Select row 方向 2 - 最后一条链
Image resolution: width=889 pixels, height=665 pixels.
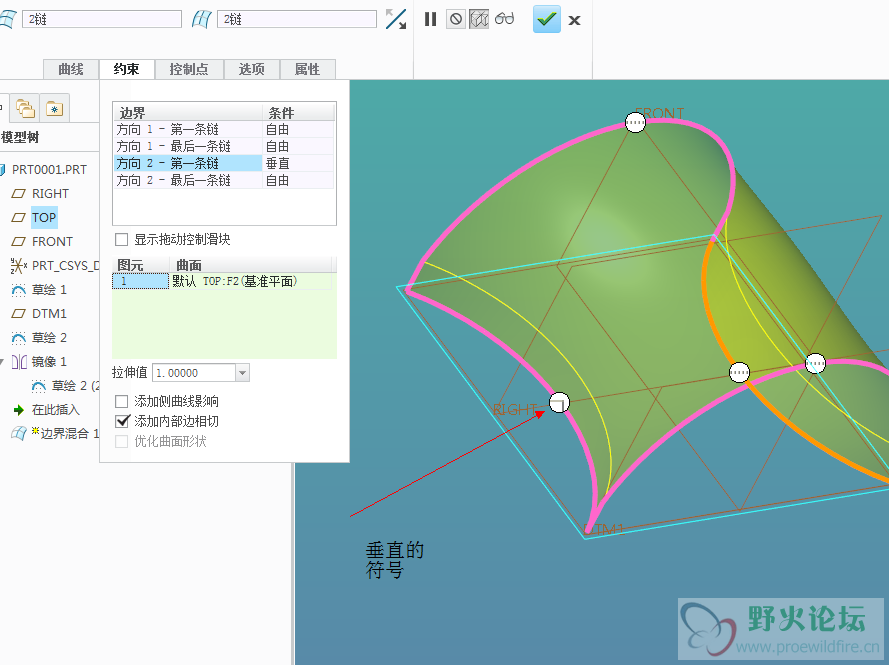(x=225, y=180)
